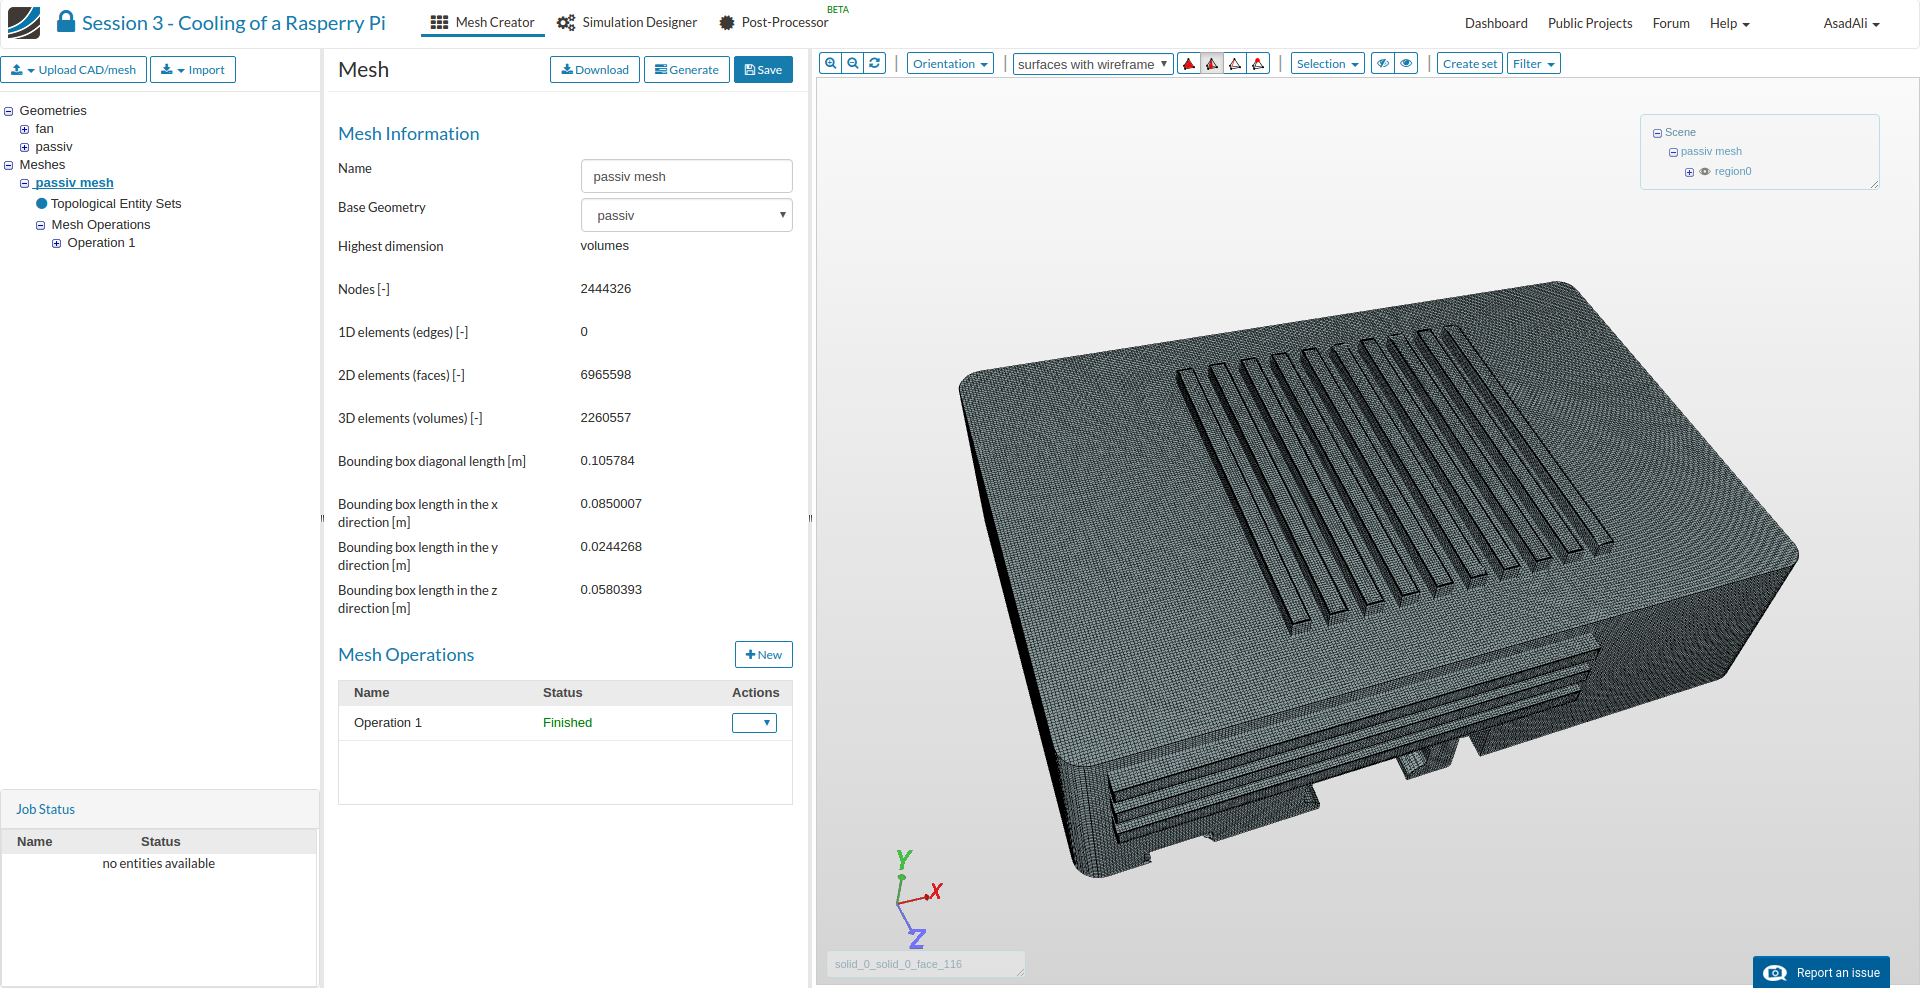This screenshot has height=988, width=1920.
Task: Click the mesh Name input field
Action: click(x=686, y=177)
